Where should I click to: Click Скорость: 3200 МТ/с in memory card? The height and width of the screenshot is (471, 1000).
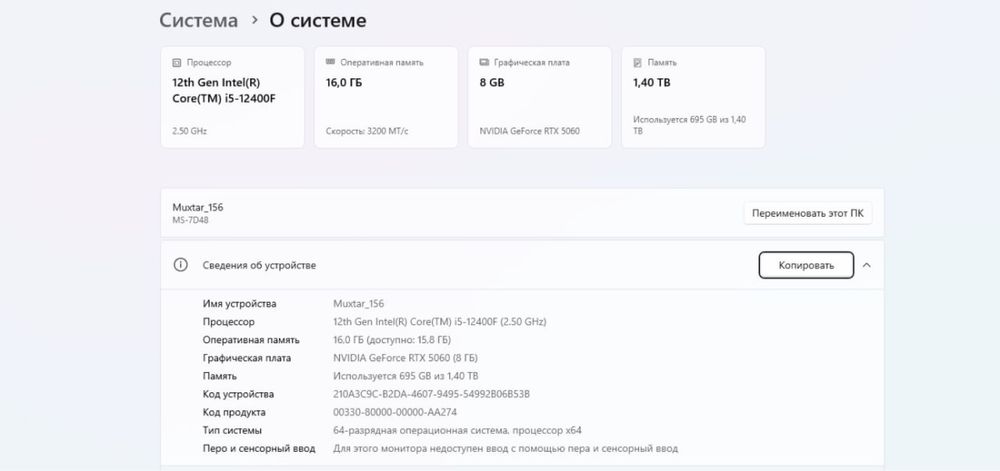click(x=367, y=131)
